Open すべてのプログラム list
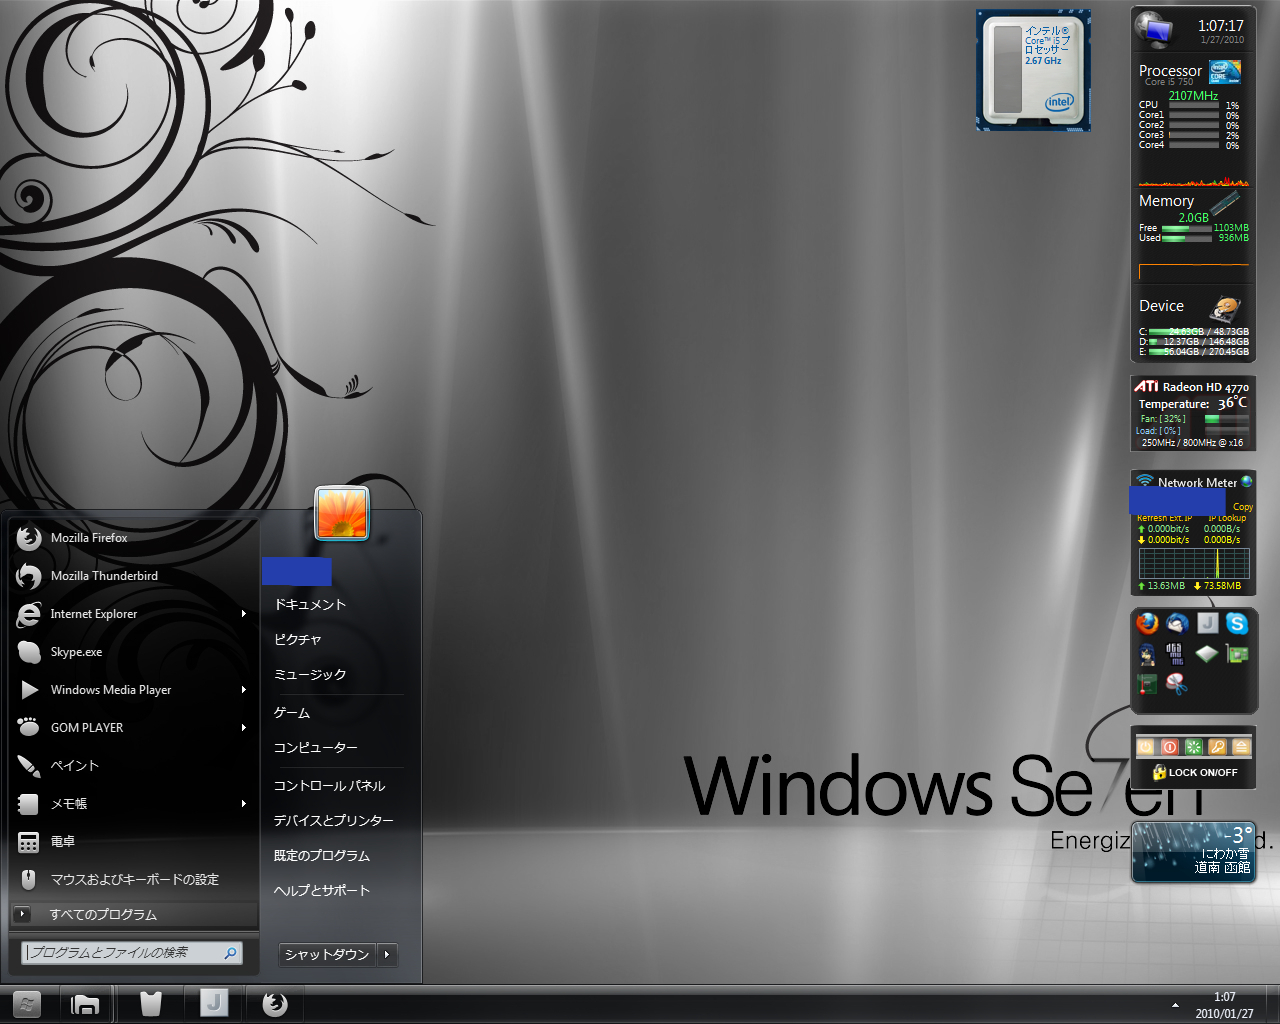The height and width of the screenshot is (1024, 1280). point(134,914)
